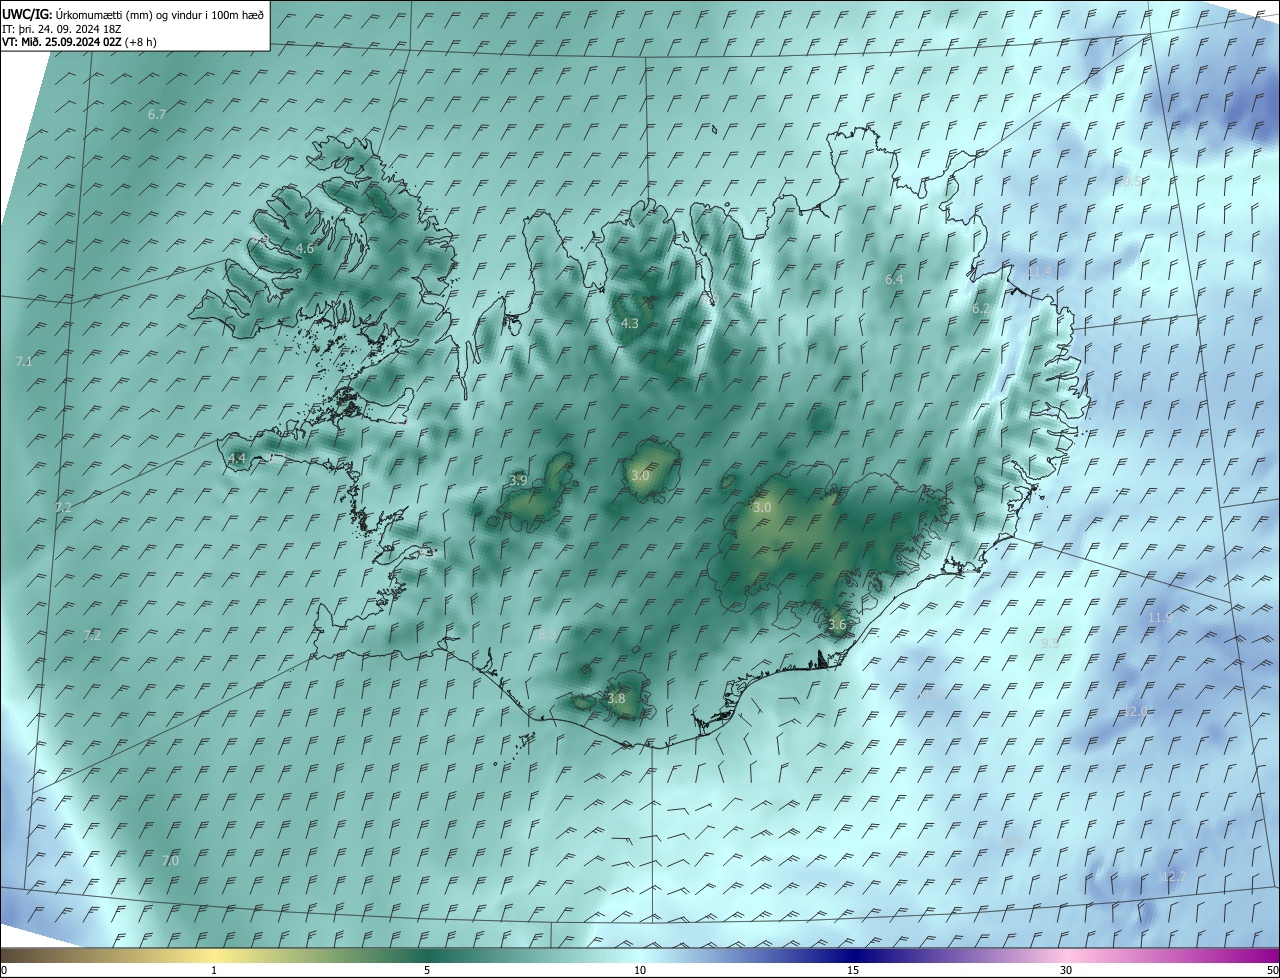Click the 'UWC/IG:' label in the header
The image size is (1280, 978).
[27, 14]
